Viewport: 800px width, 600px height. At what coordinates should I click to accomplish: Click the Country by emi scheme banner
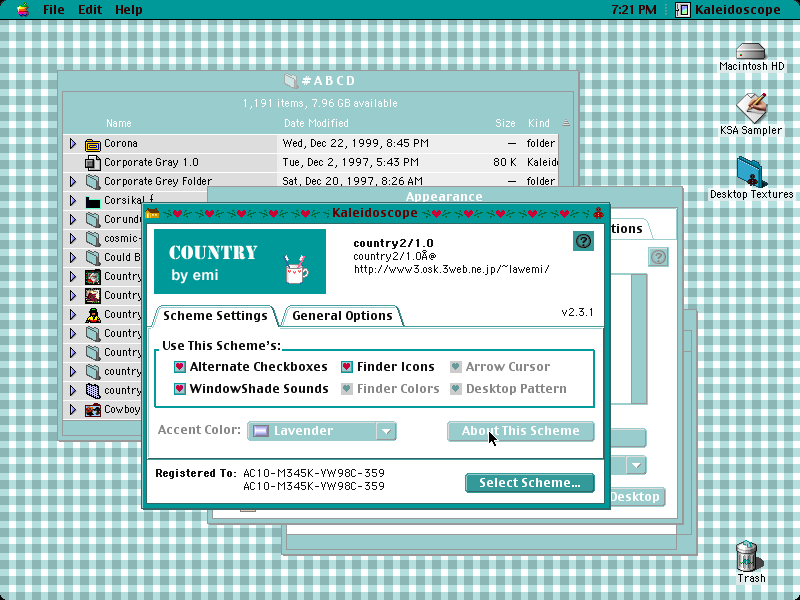tap(240, 262)
